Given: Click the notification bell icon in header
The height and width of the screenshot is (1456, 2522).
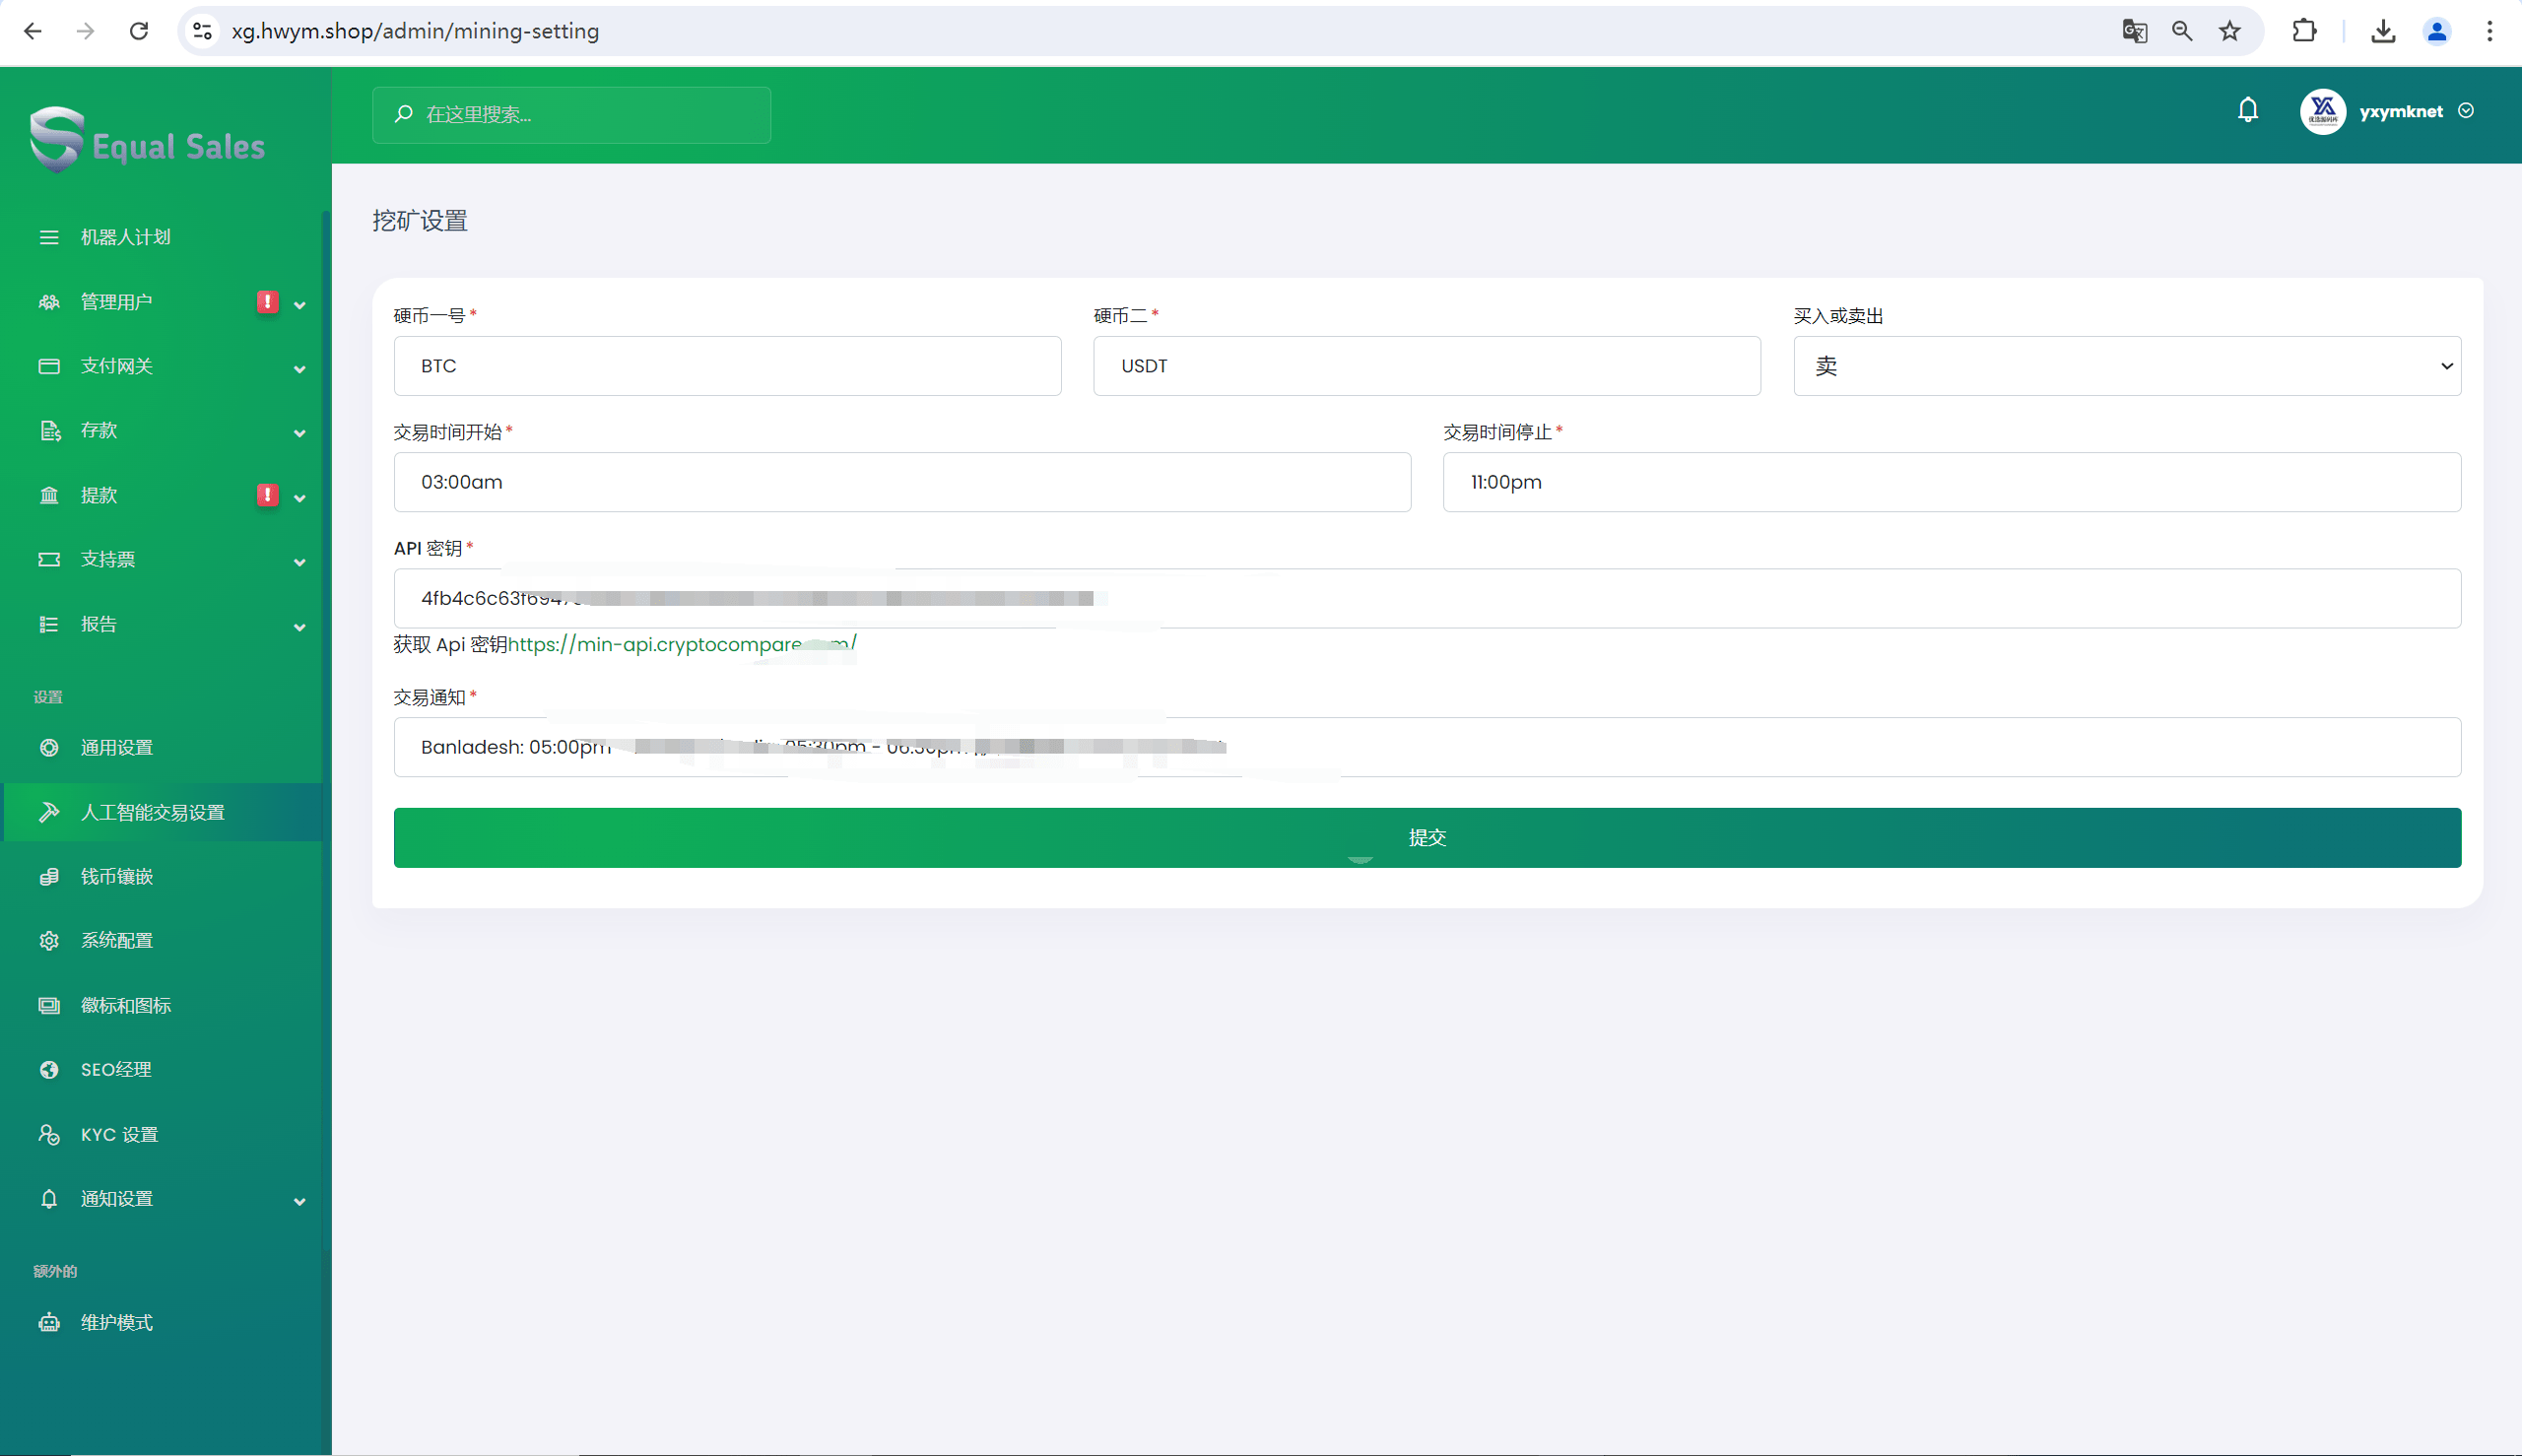Looking at the screenshot, I should (2248, 110).
